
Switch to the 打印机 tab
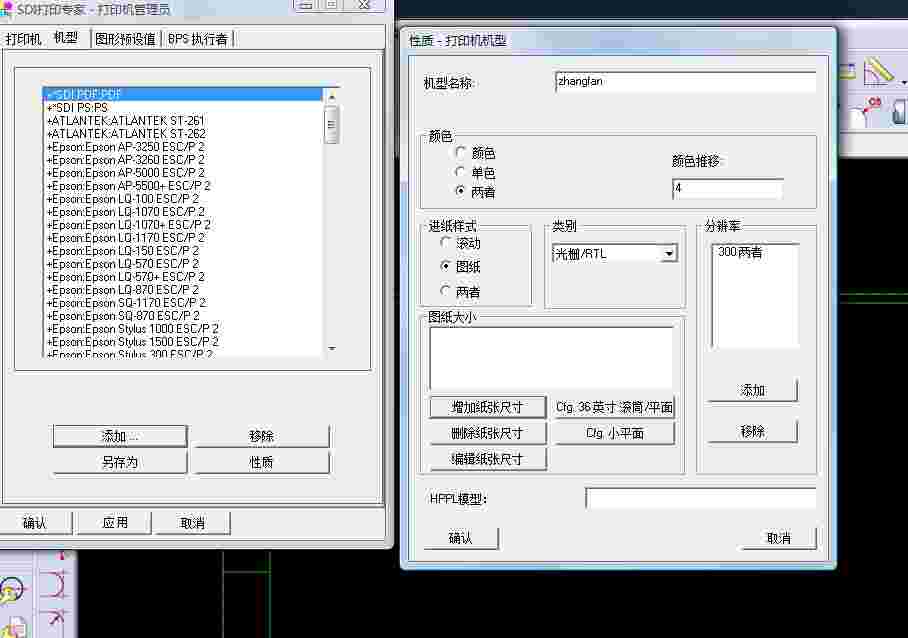tap(23, 39)
